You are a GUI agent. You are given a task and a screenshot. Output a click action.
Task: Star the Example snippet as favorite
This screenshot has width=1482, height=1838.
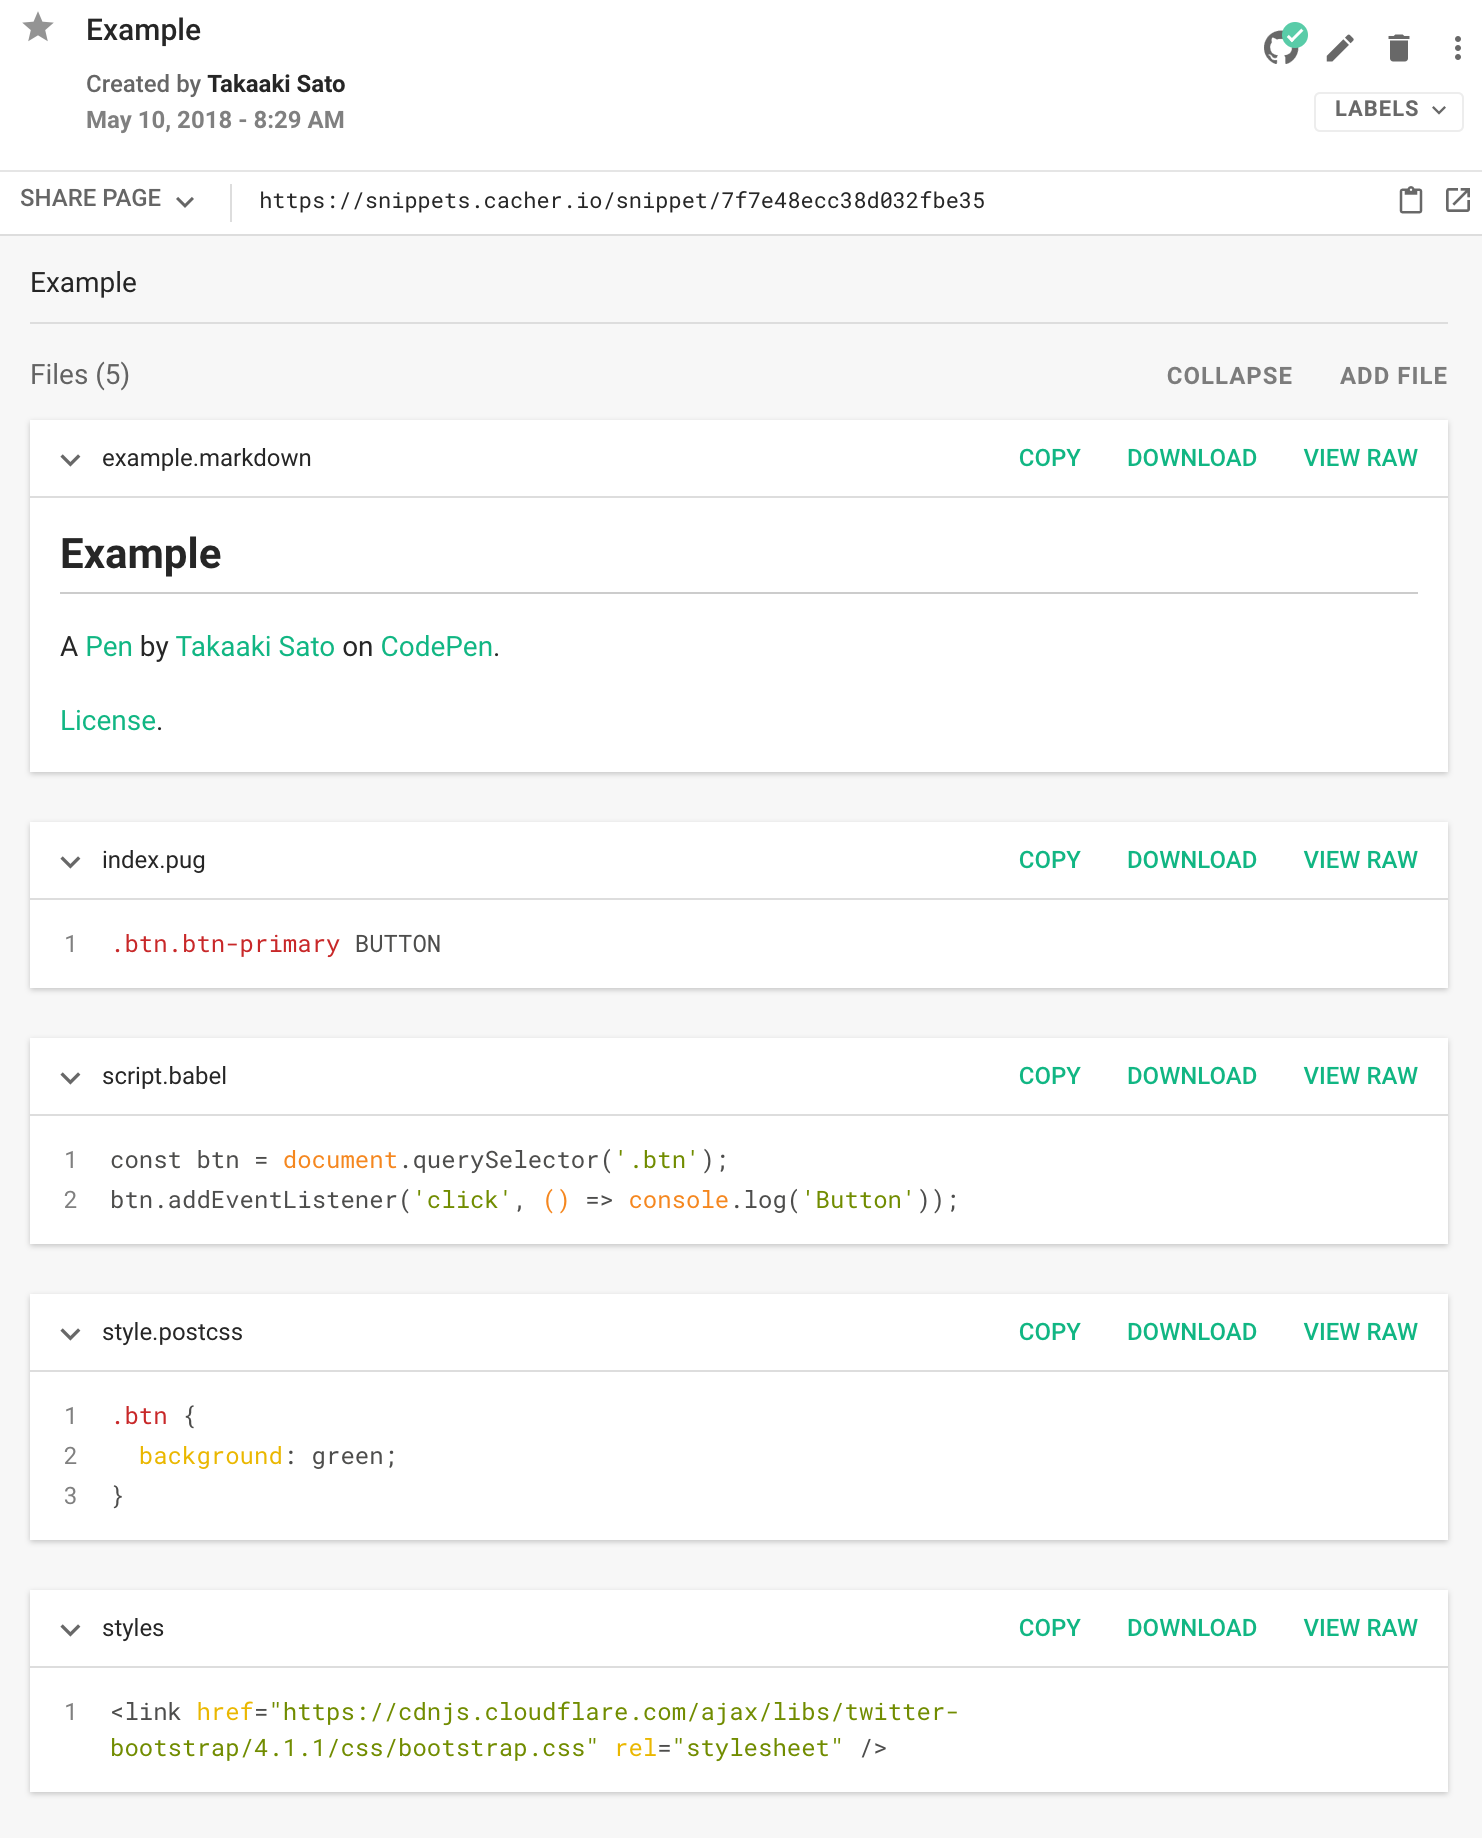point(38,28)
